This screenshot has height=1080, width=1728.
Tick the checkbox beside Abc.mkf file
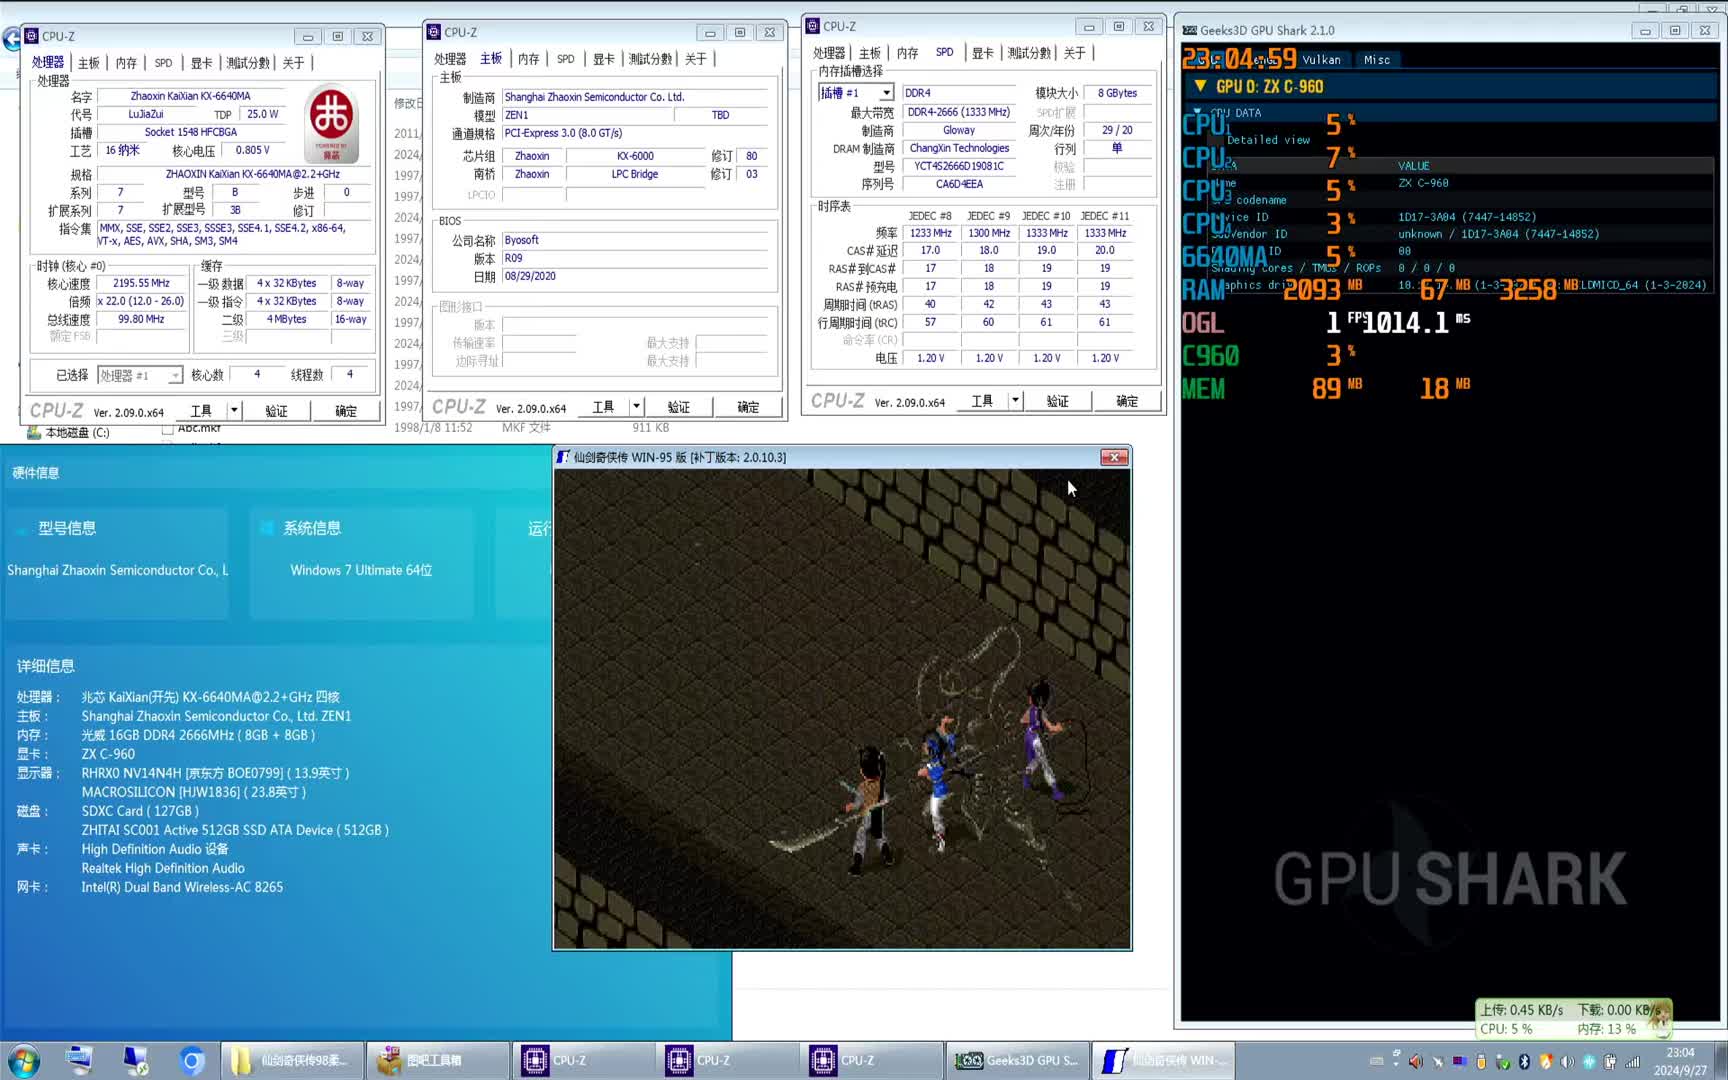pos(168,430)
